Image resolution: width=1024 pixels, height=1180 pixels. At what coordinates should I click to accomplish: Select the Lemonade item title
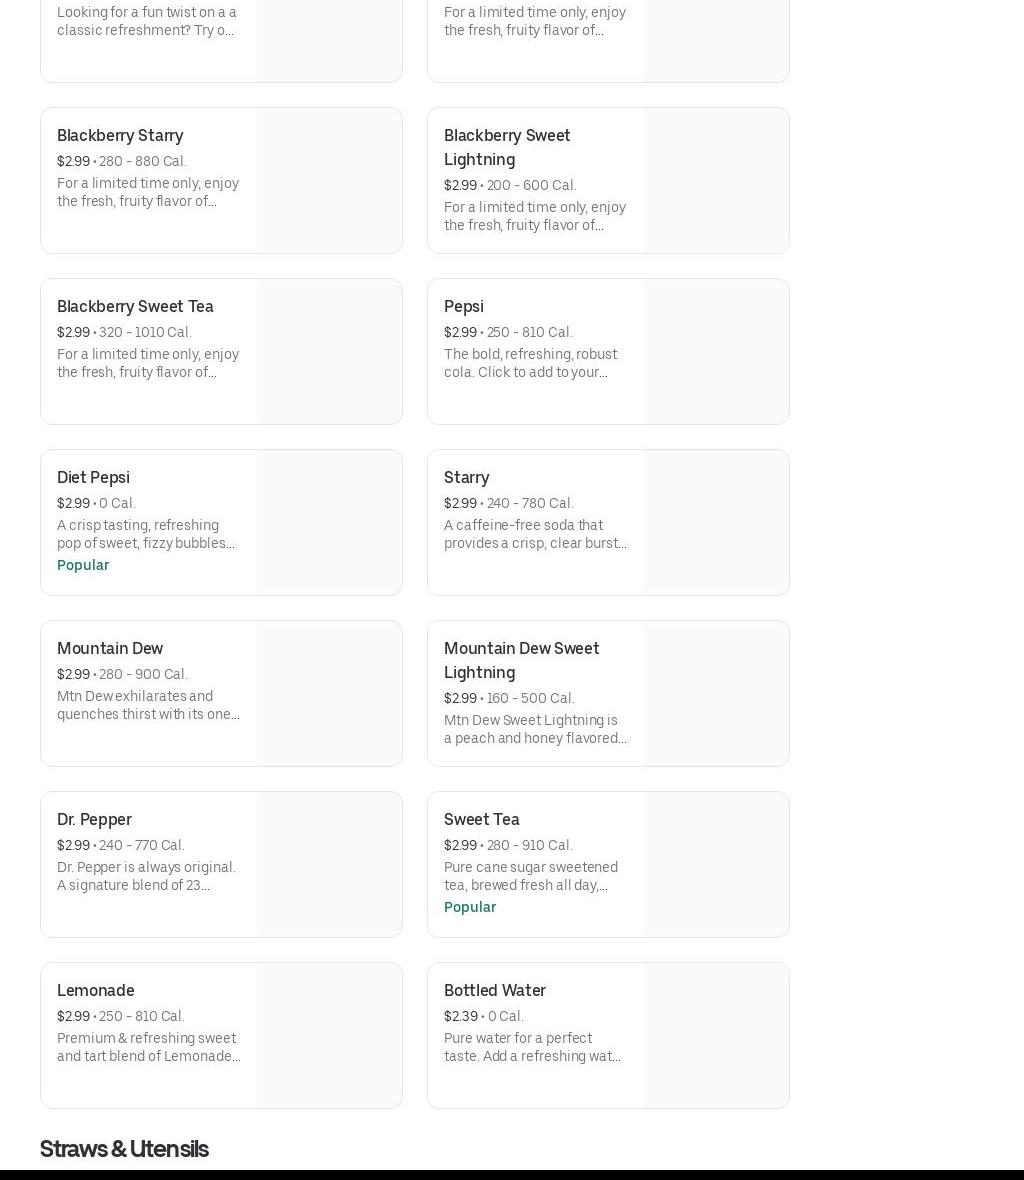tap(95, 990)
